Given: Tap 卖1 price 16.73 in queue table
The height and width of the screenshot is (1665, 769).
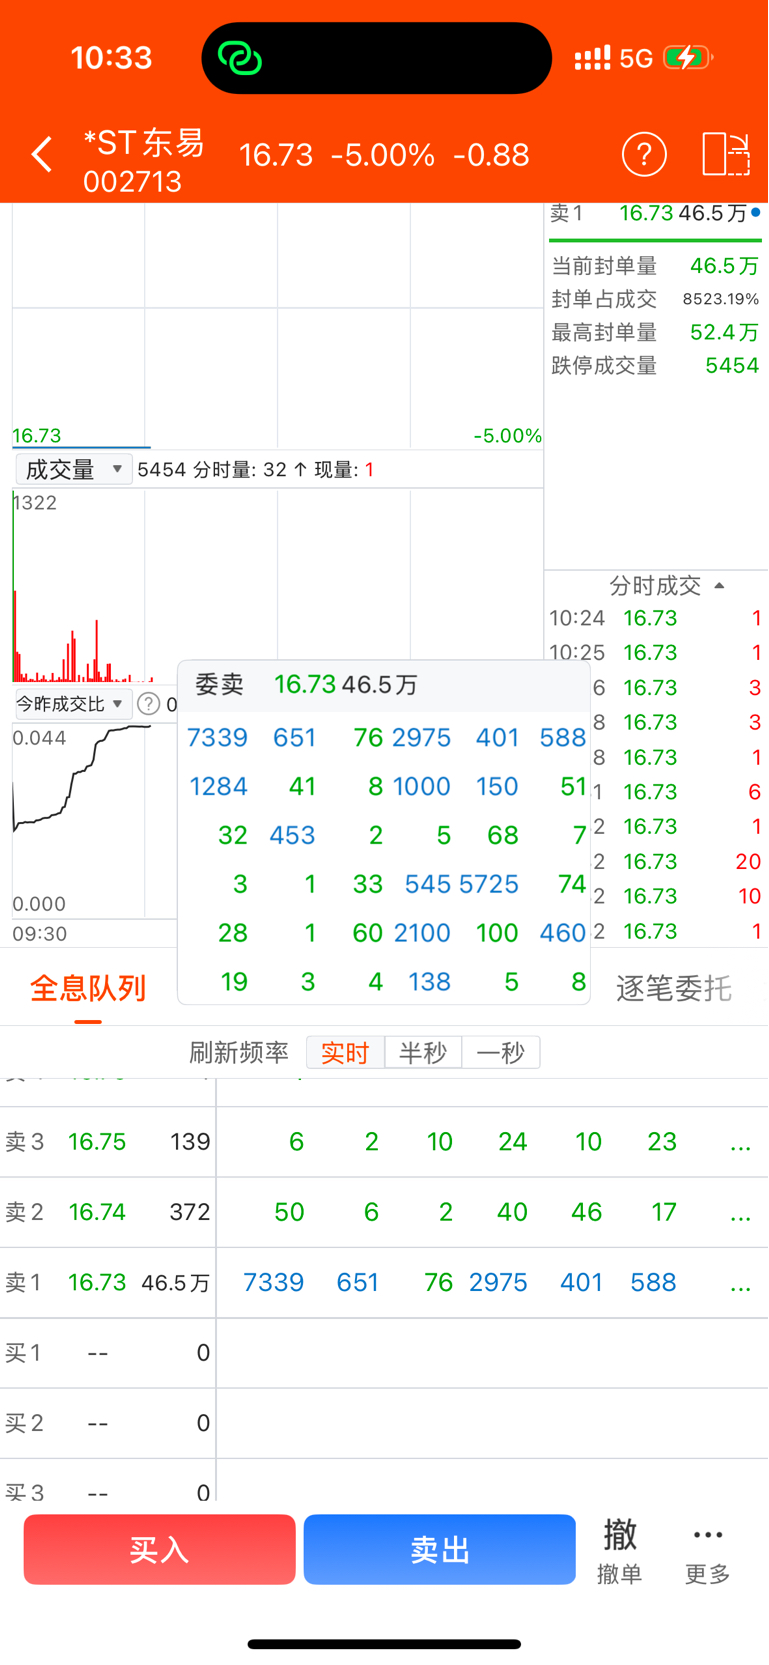Looking at the screenshot, I should click(x=97, y=1282).
